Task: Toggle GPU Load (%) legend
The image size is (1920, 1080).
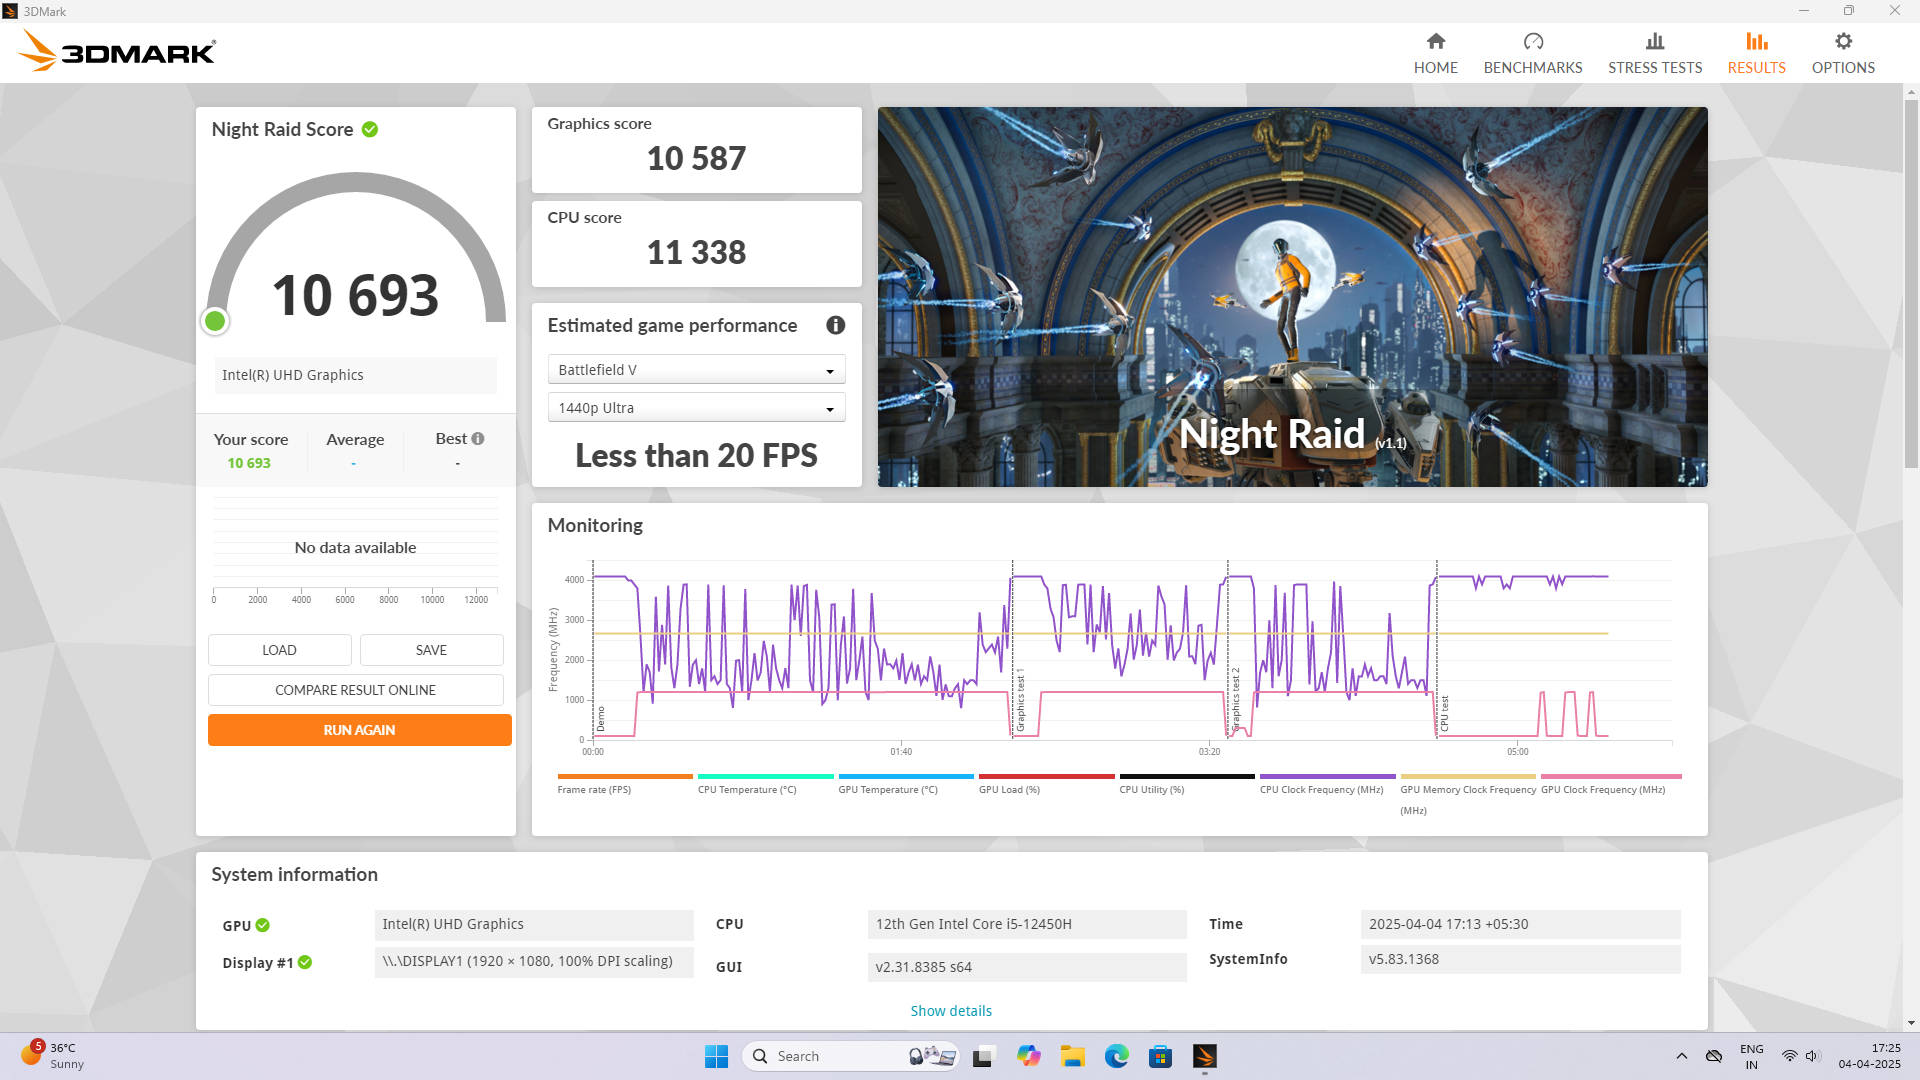Action: click(1046, 784)
